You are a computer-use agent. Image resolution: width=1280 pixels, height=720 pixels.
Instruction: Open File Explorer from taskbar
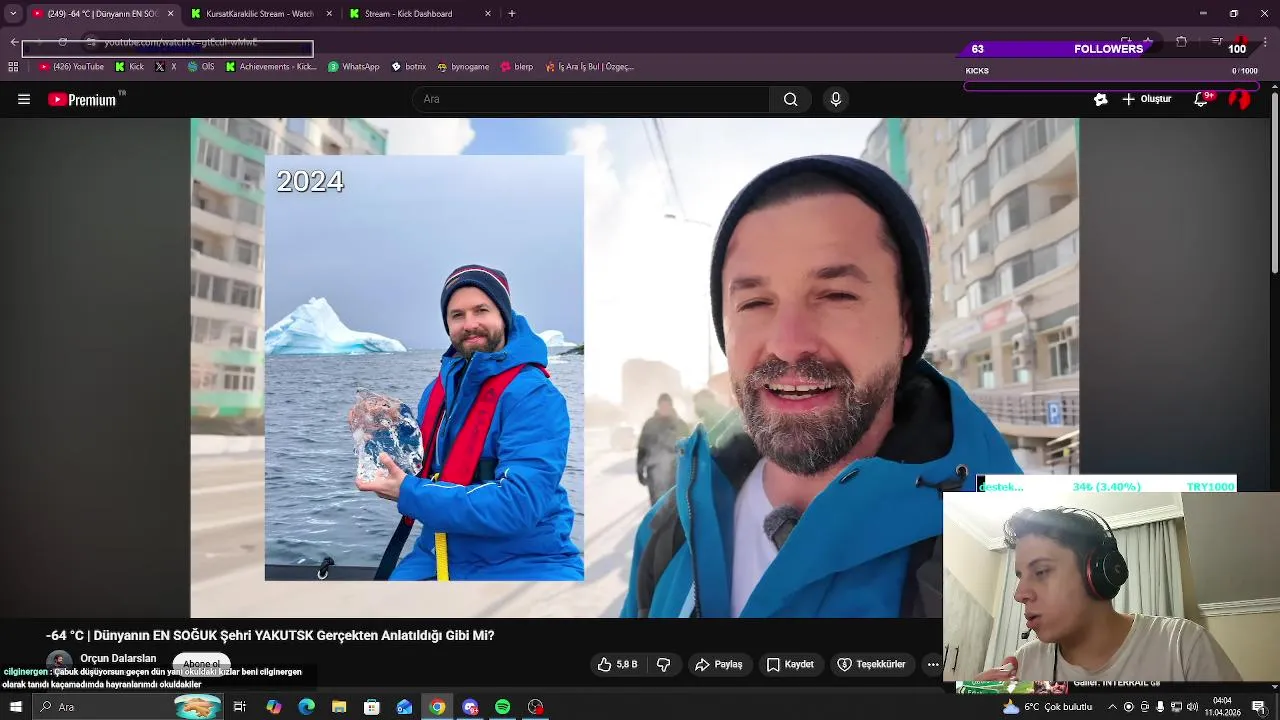pos(339,707)
